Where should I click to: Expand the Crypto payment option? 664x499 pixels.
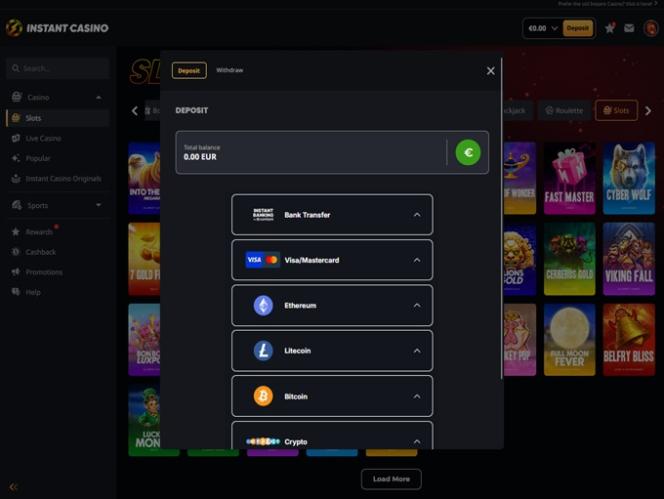point(332,435)
